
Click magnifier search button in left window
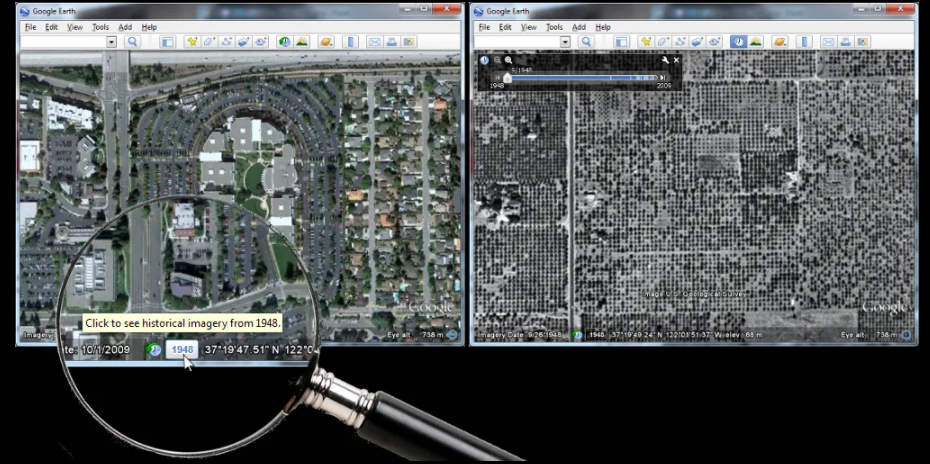[x=132, y=42]
